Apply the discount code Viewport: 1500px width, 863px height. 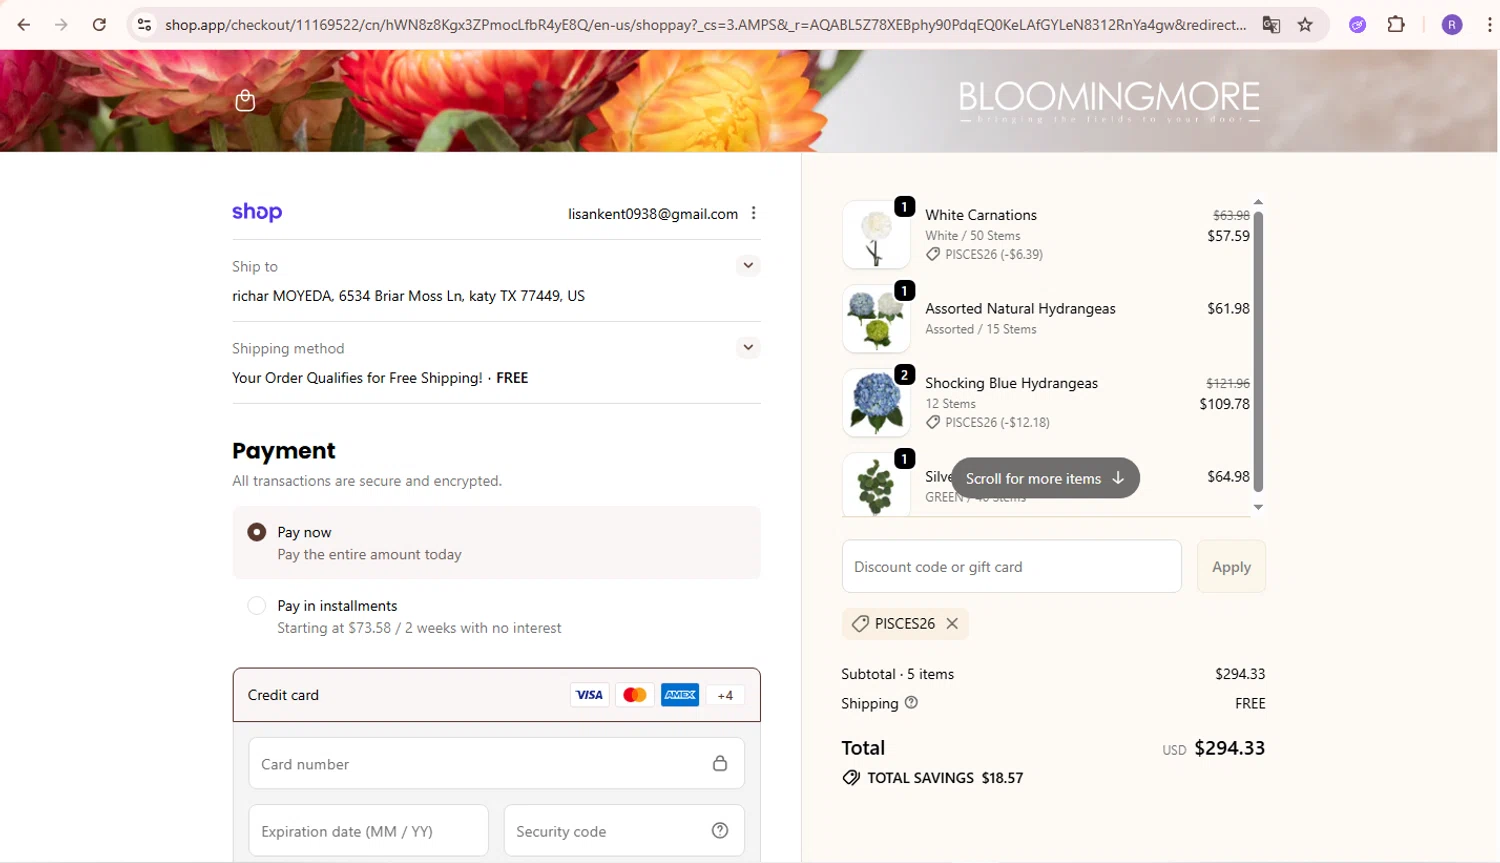click(x=1231, y=566)
